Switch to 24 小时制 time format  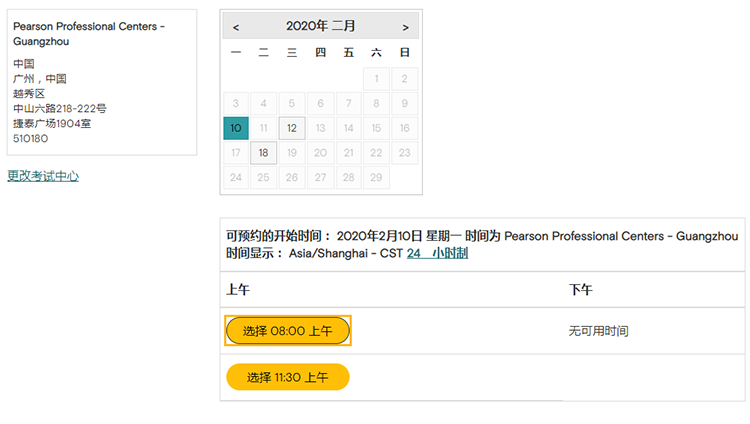pyautogui.click(x=437, y=254)
